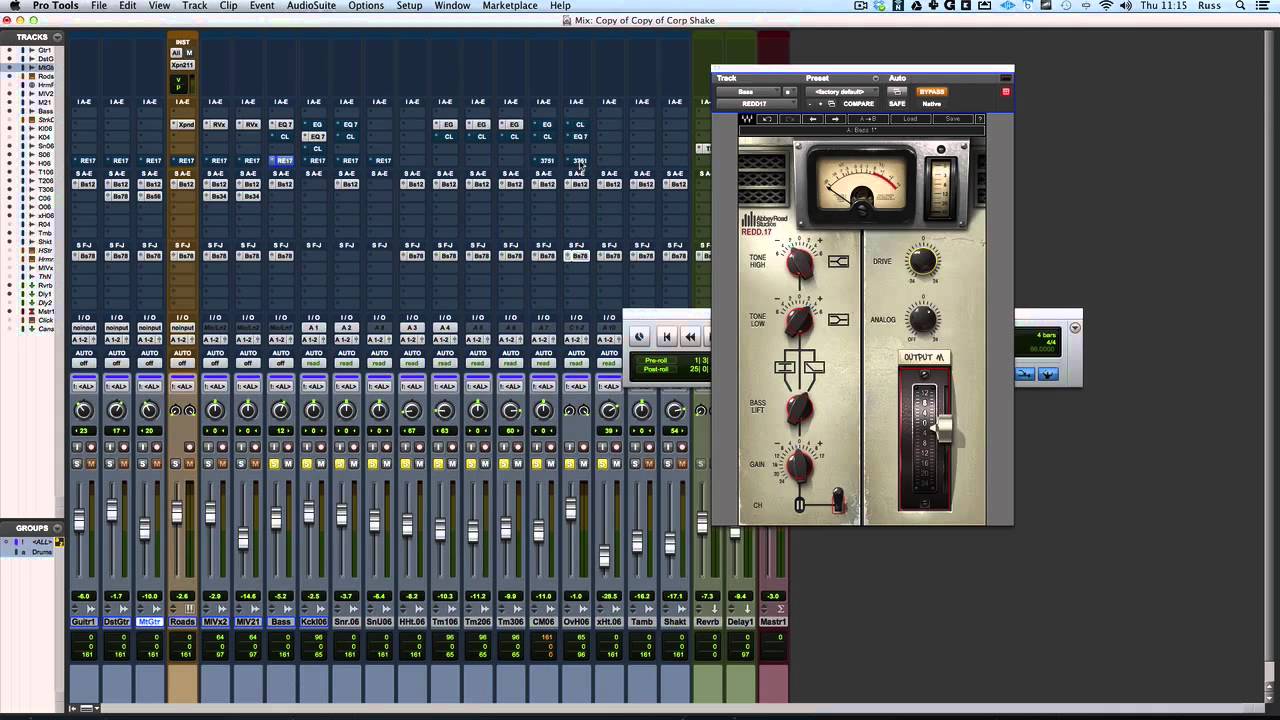Open Guitr1 automation mode selector showing off
Viewport: 1280px width, 720px height.
tap(84, 363)
